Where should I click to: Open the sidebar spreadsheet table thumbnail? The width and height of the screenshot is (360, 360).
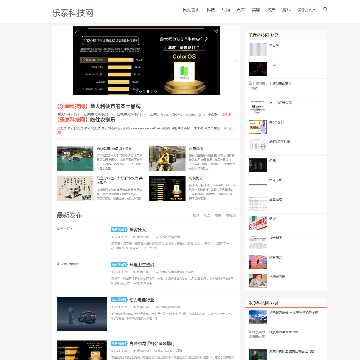click(x=258, y=49)
